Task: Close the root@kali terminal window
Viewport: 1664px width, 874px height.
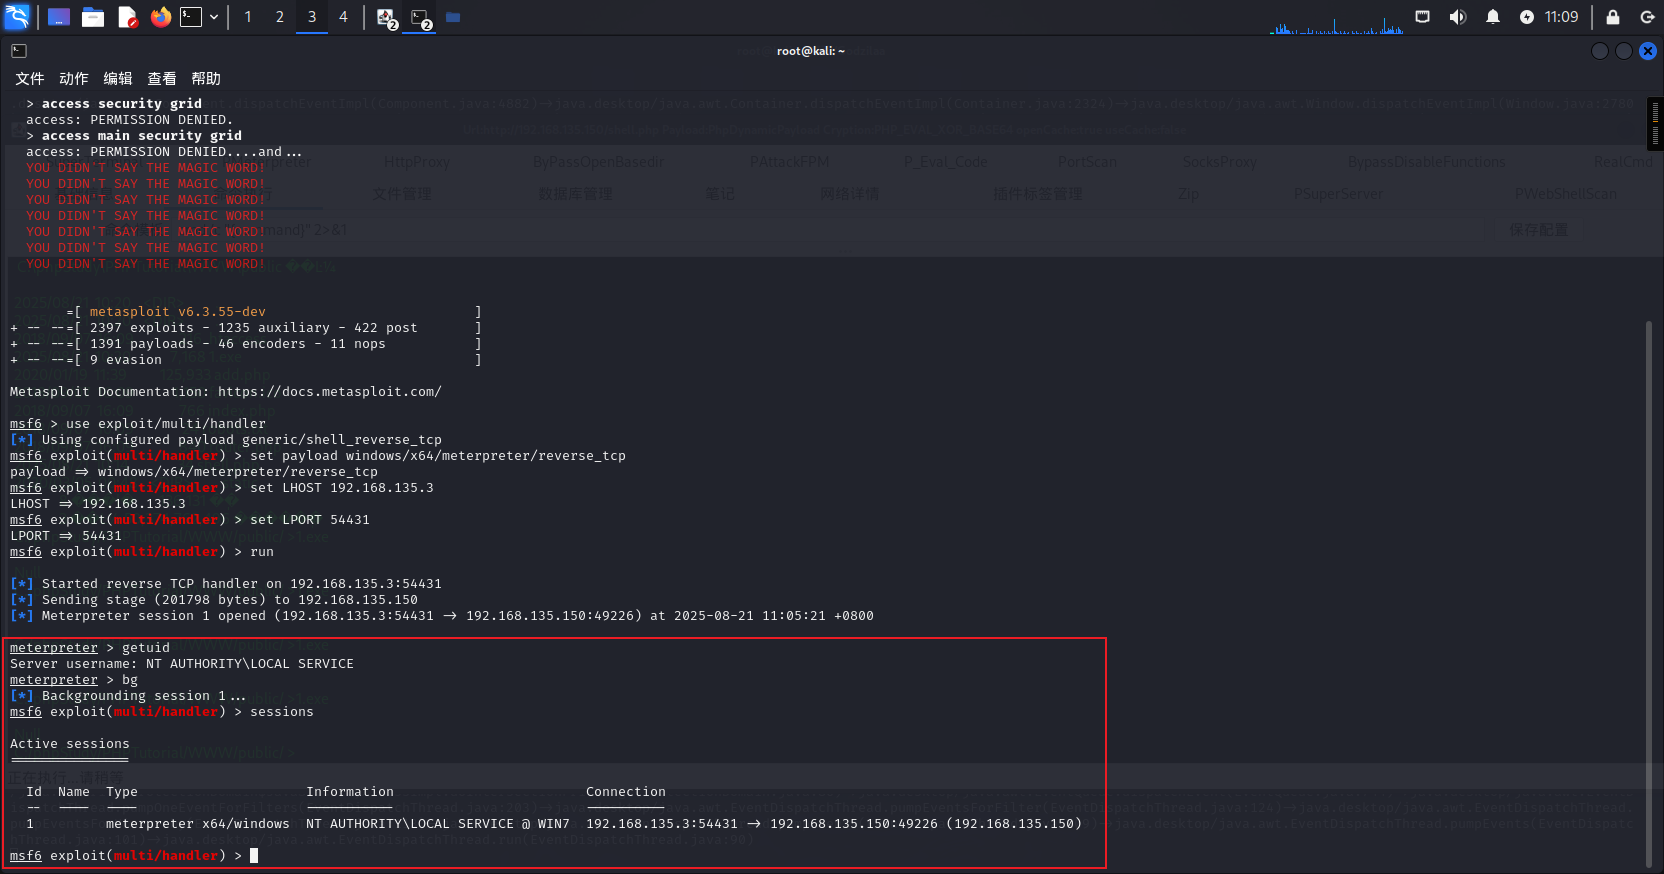Action: (1647, 51)
